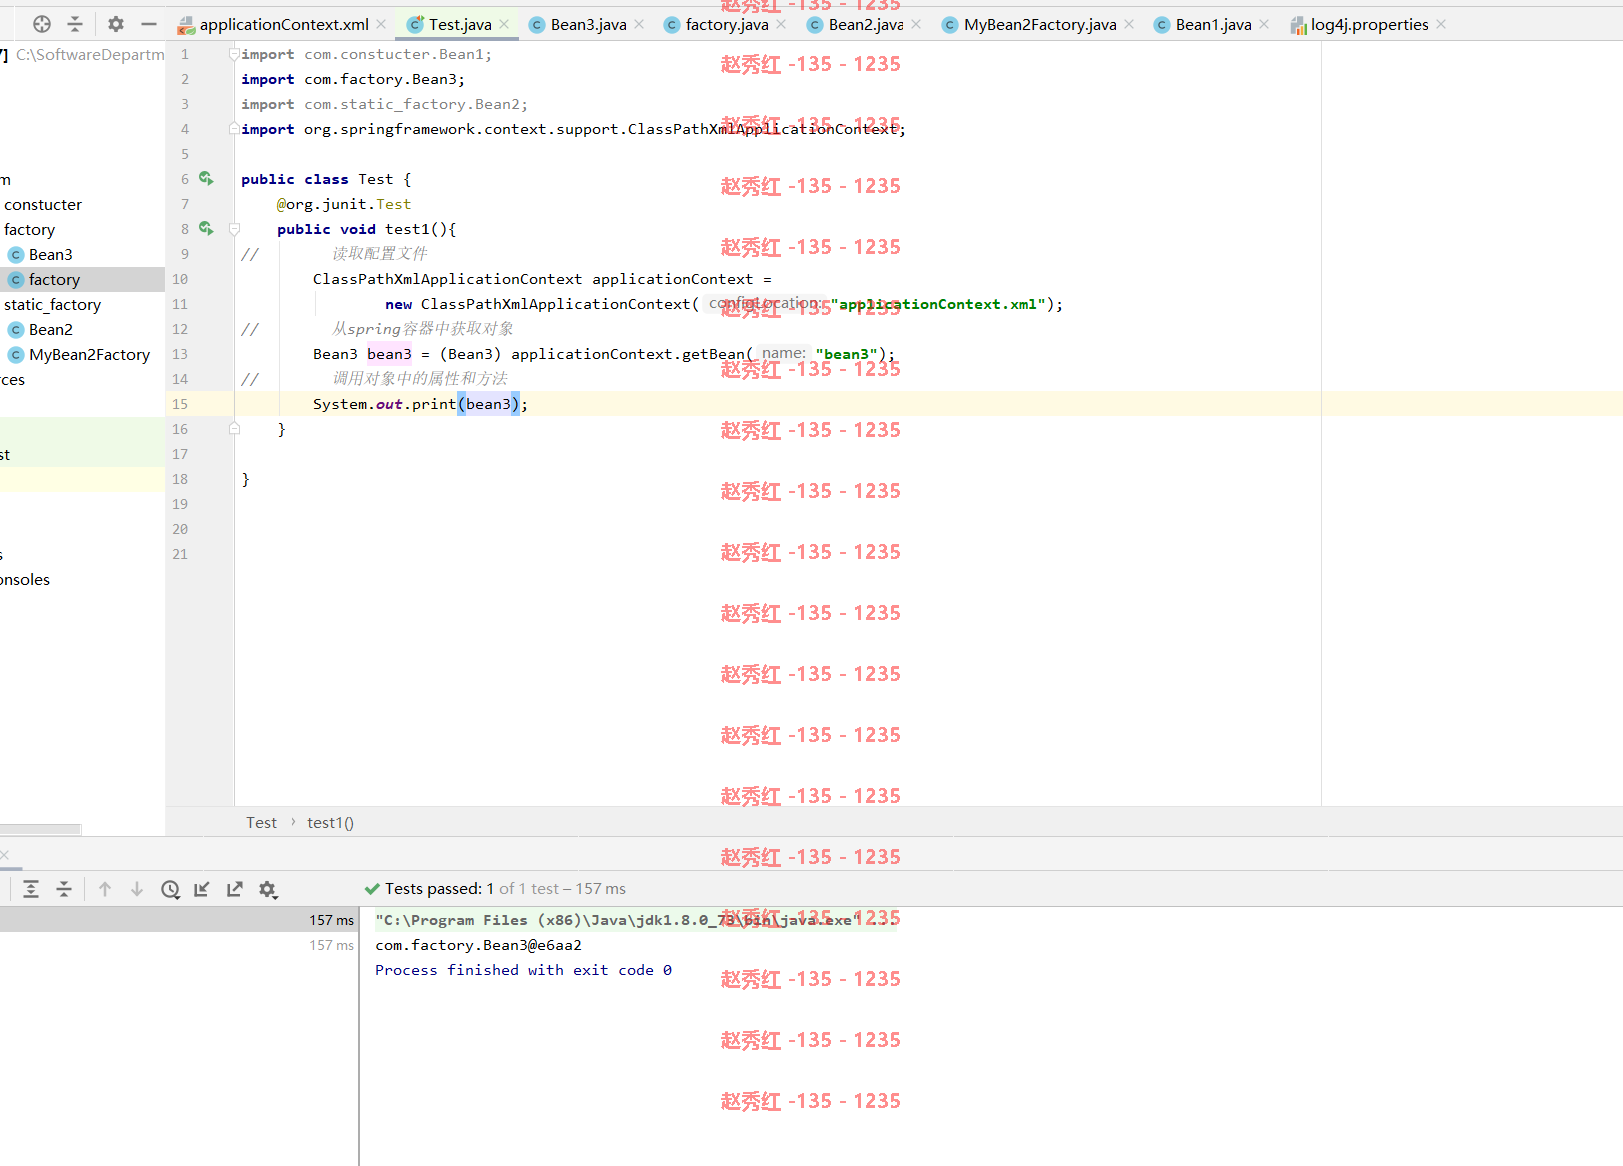Select the factory package in tree
Image resolution: width=1623 pixels, height=1166 pixels.
click(29, 229)
